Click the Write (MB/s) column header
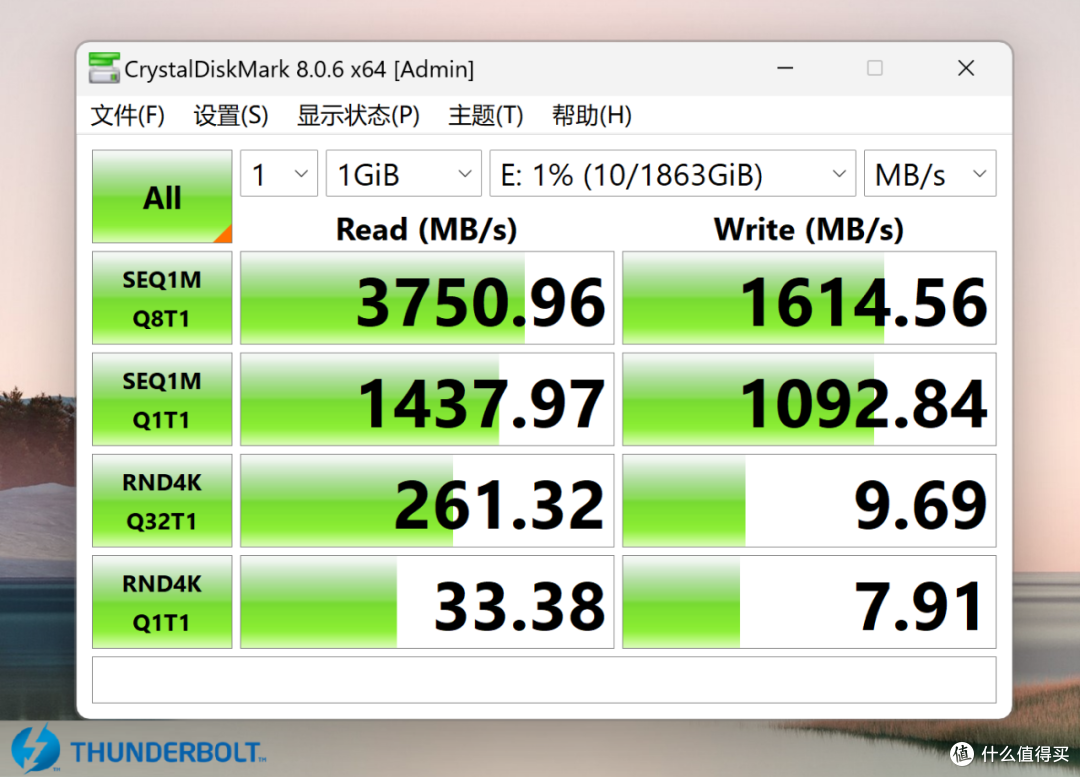Viewport: 1080px width, 777px height. tap(809, 229)
